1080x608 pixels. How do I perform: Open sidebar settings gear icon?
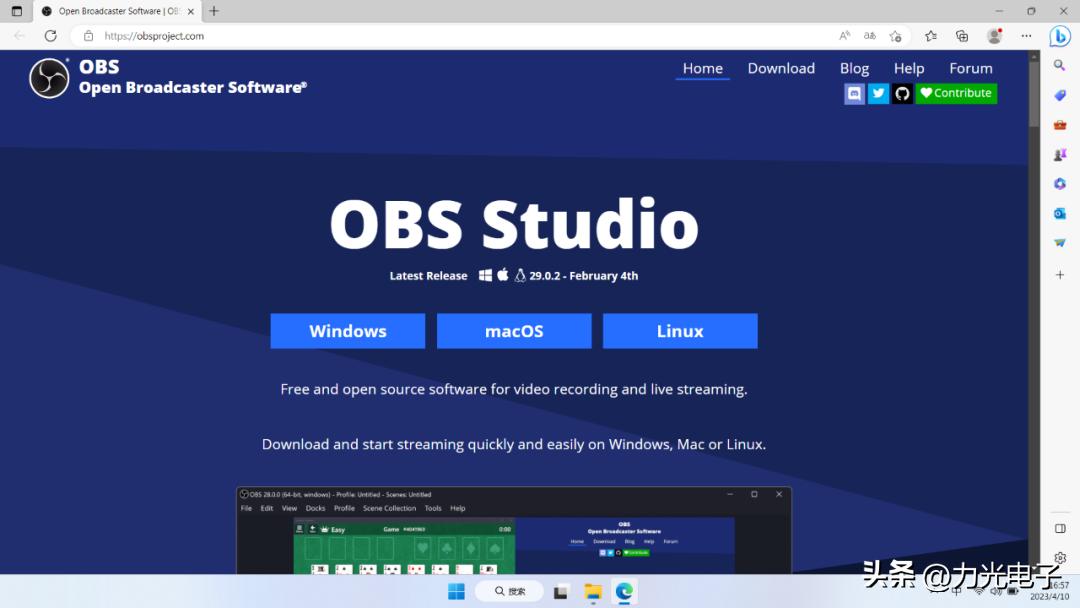(1060, 558)
